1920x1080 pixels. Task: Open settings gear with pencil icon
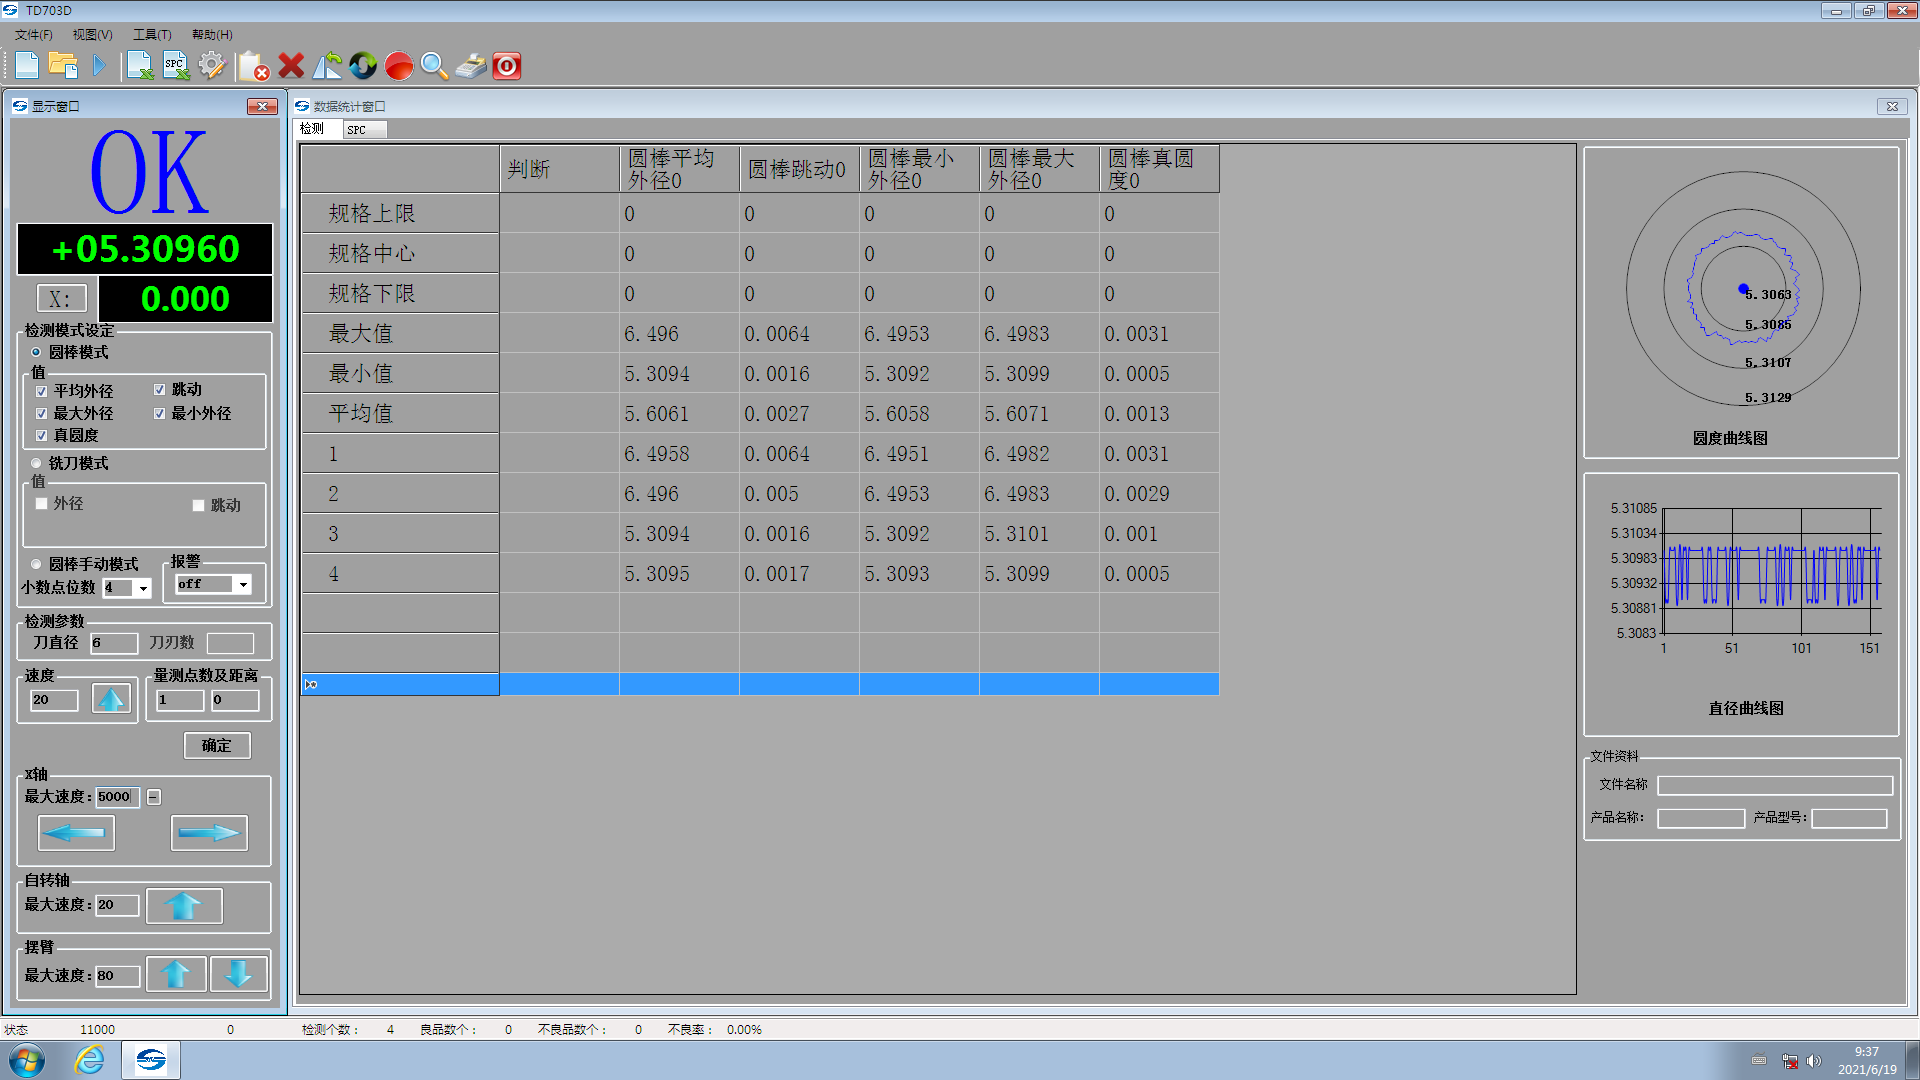point(212,66)
